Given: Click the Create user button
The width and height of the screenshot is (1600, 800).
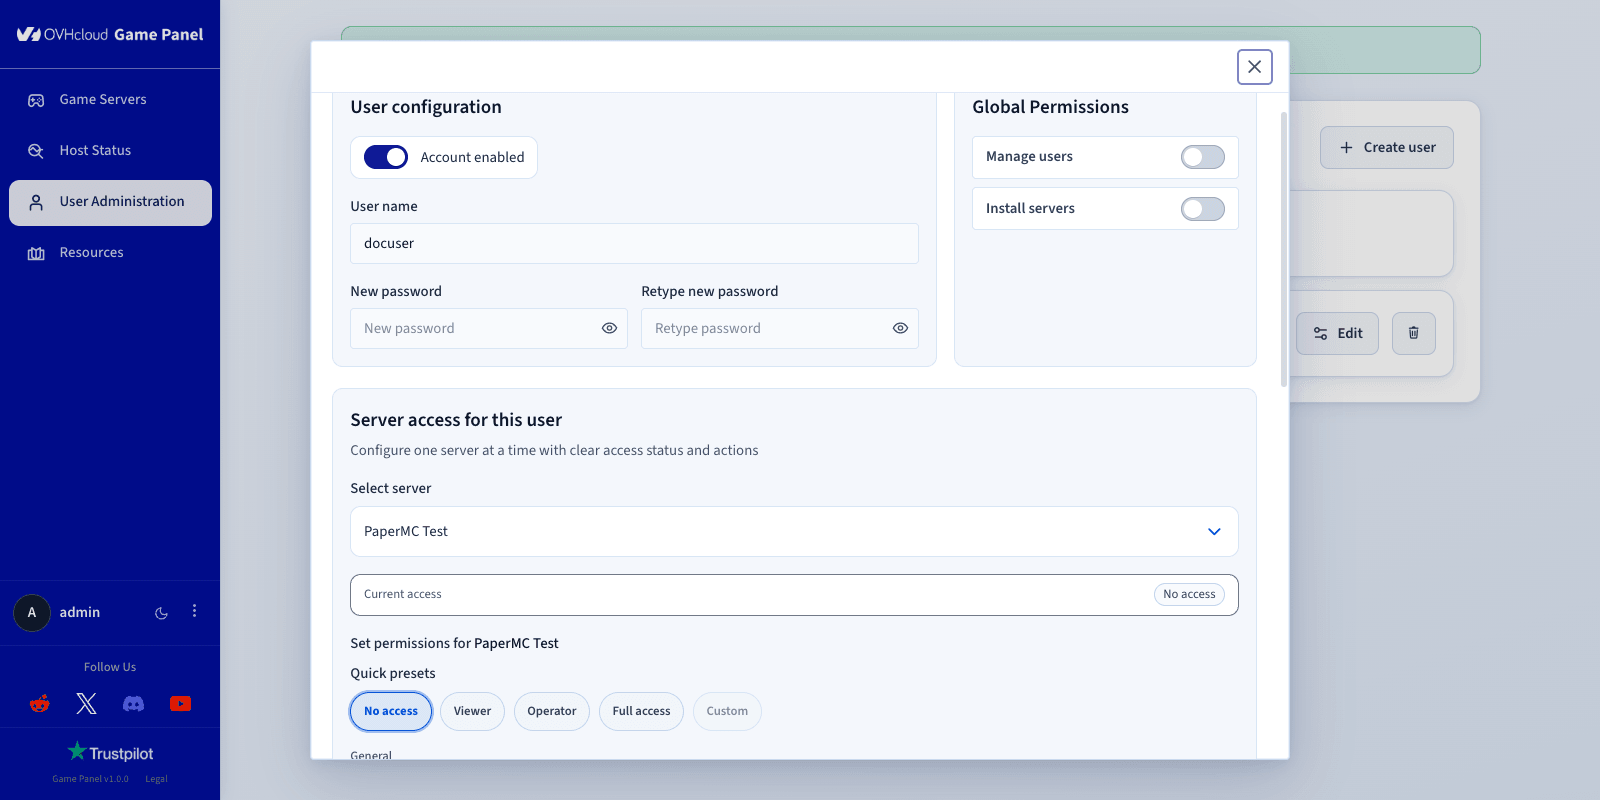Looking at the screenshot, I should pyautogui.click(x=1387, y=147).
